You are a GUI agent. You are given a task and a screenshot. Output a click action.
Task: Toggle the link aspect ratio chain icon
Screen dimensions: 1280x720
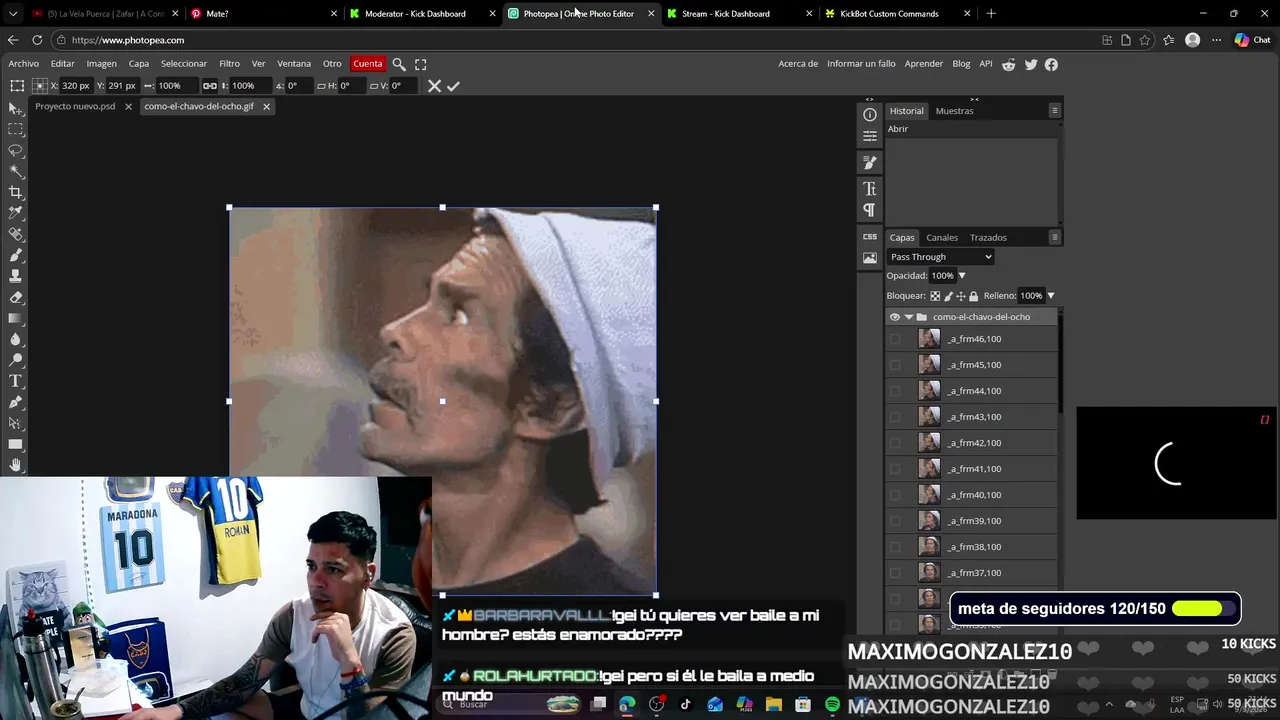pyautogui.click(x=209, y=86)
